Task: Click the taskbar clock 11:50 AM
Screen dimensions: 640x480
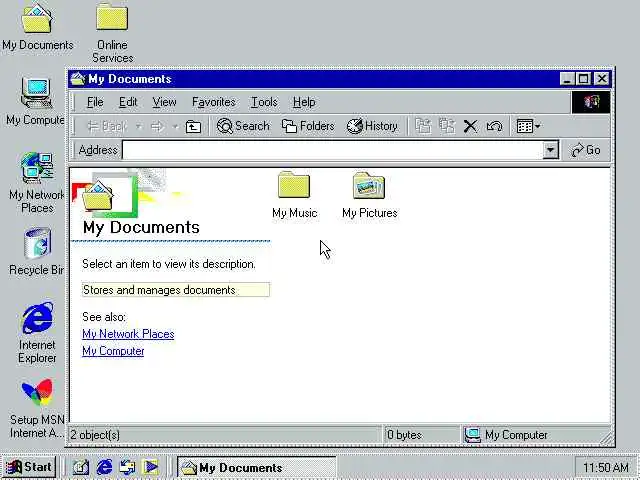Action: tap(606, 467)
